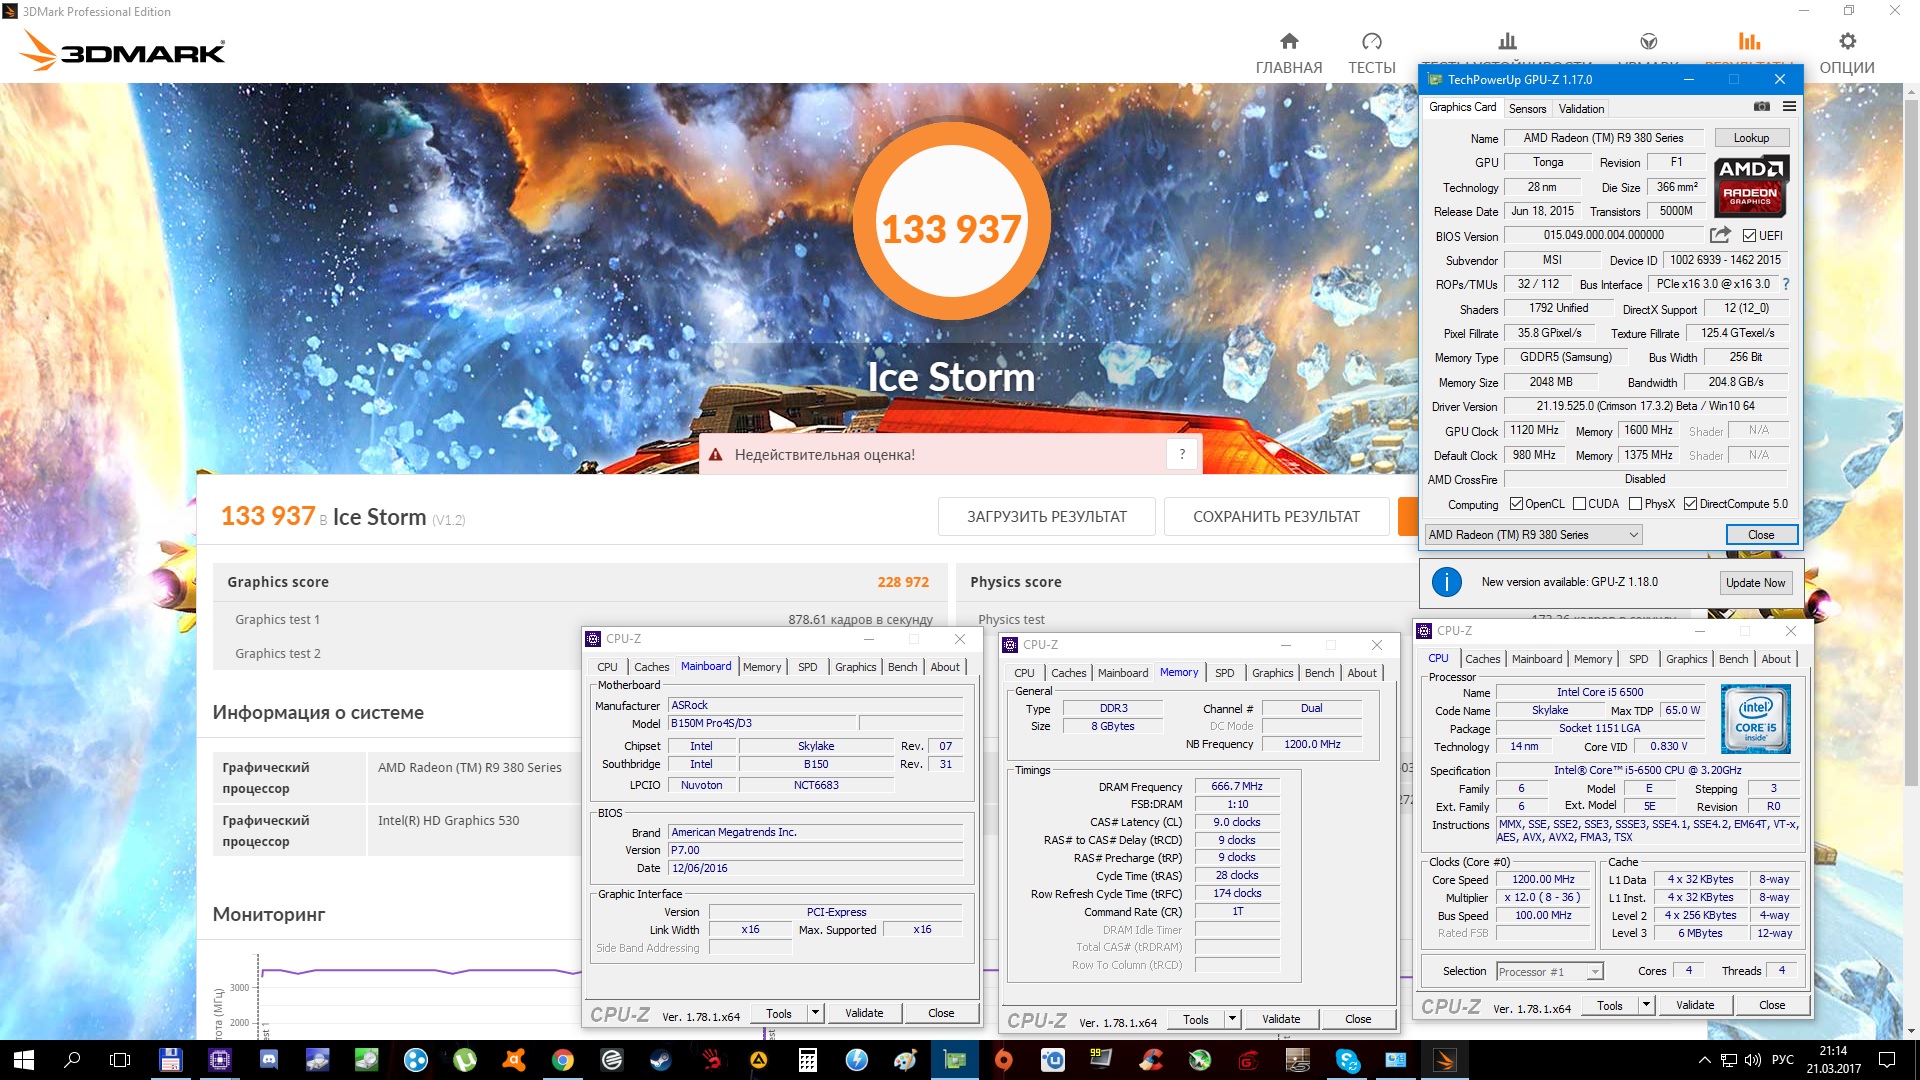Open Origin from the taskbar
Image resolution: width=1920 pixels, height=1080 pixels.
[1004, 1060]
